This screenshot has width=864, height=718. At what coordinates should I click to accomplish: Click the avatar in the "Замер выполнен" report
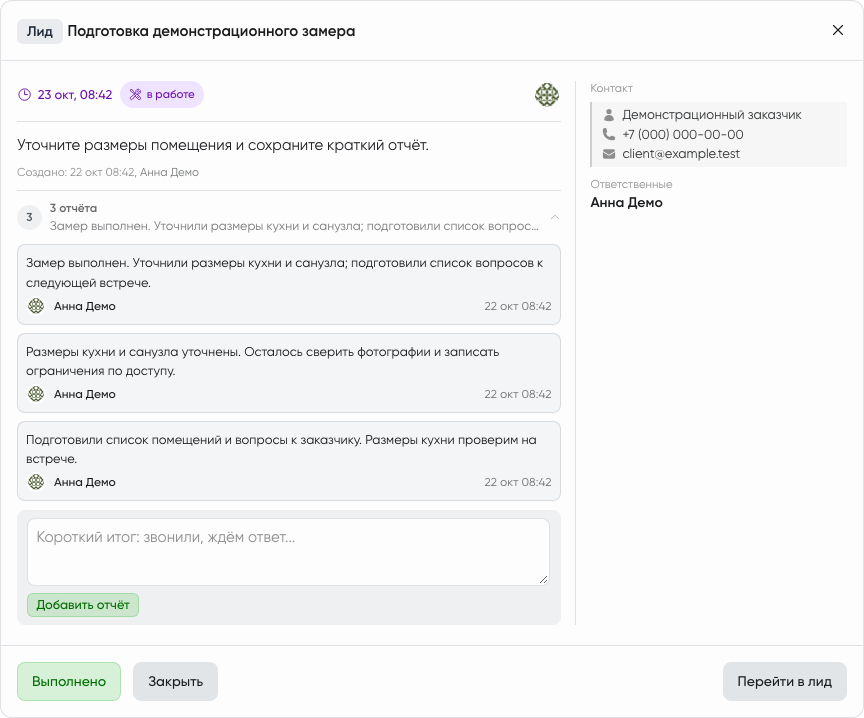click(36, 306)
